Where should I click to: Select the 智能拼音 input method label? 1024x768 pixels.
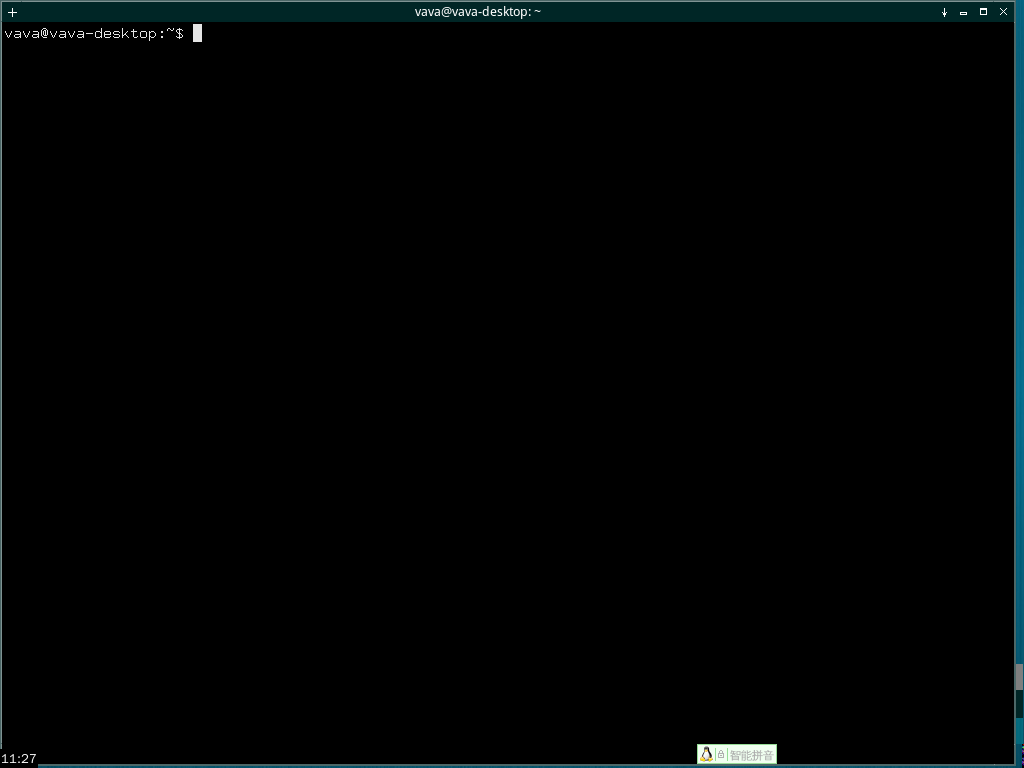point(751,756)
